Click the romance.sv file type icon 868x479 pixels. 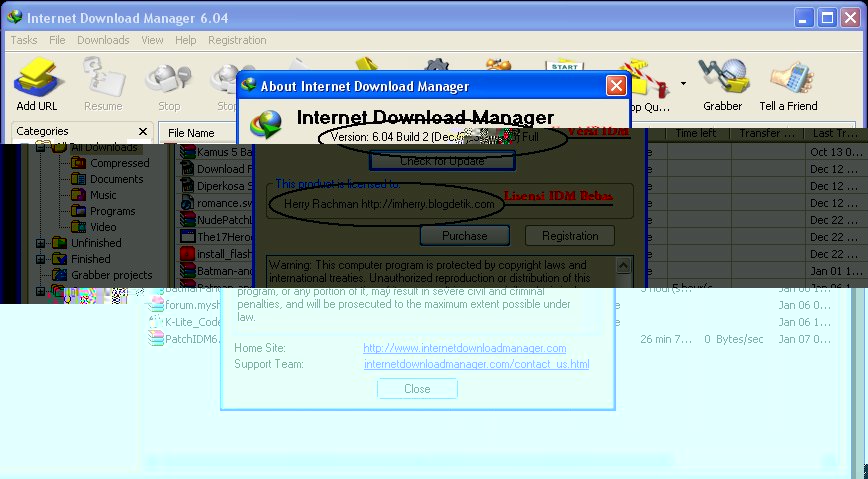[188, 203]
